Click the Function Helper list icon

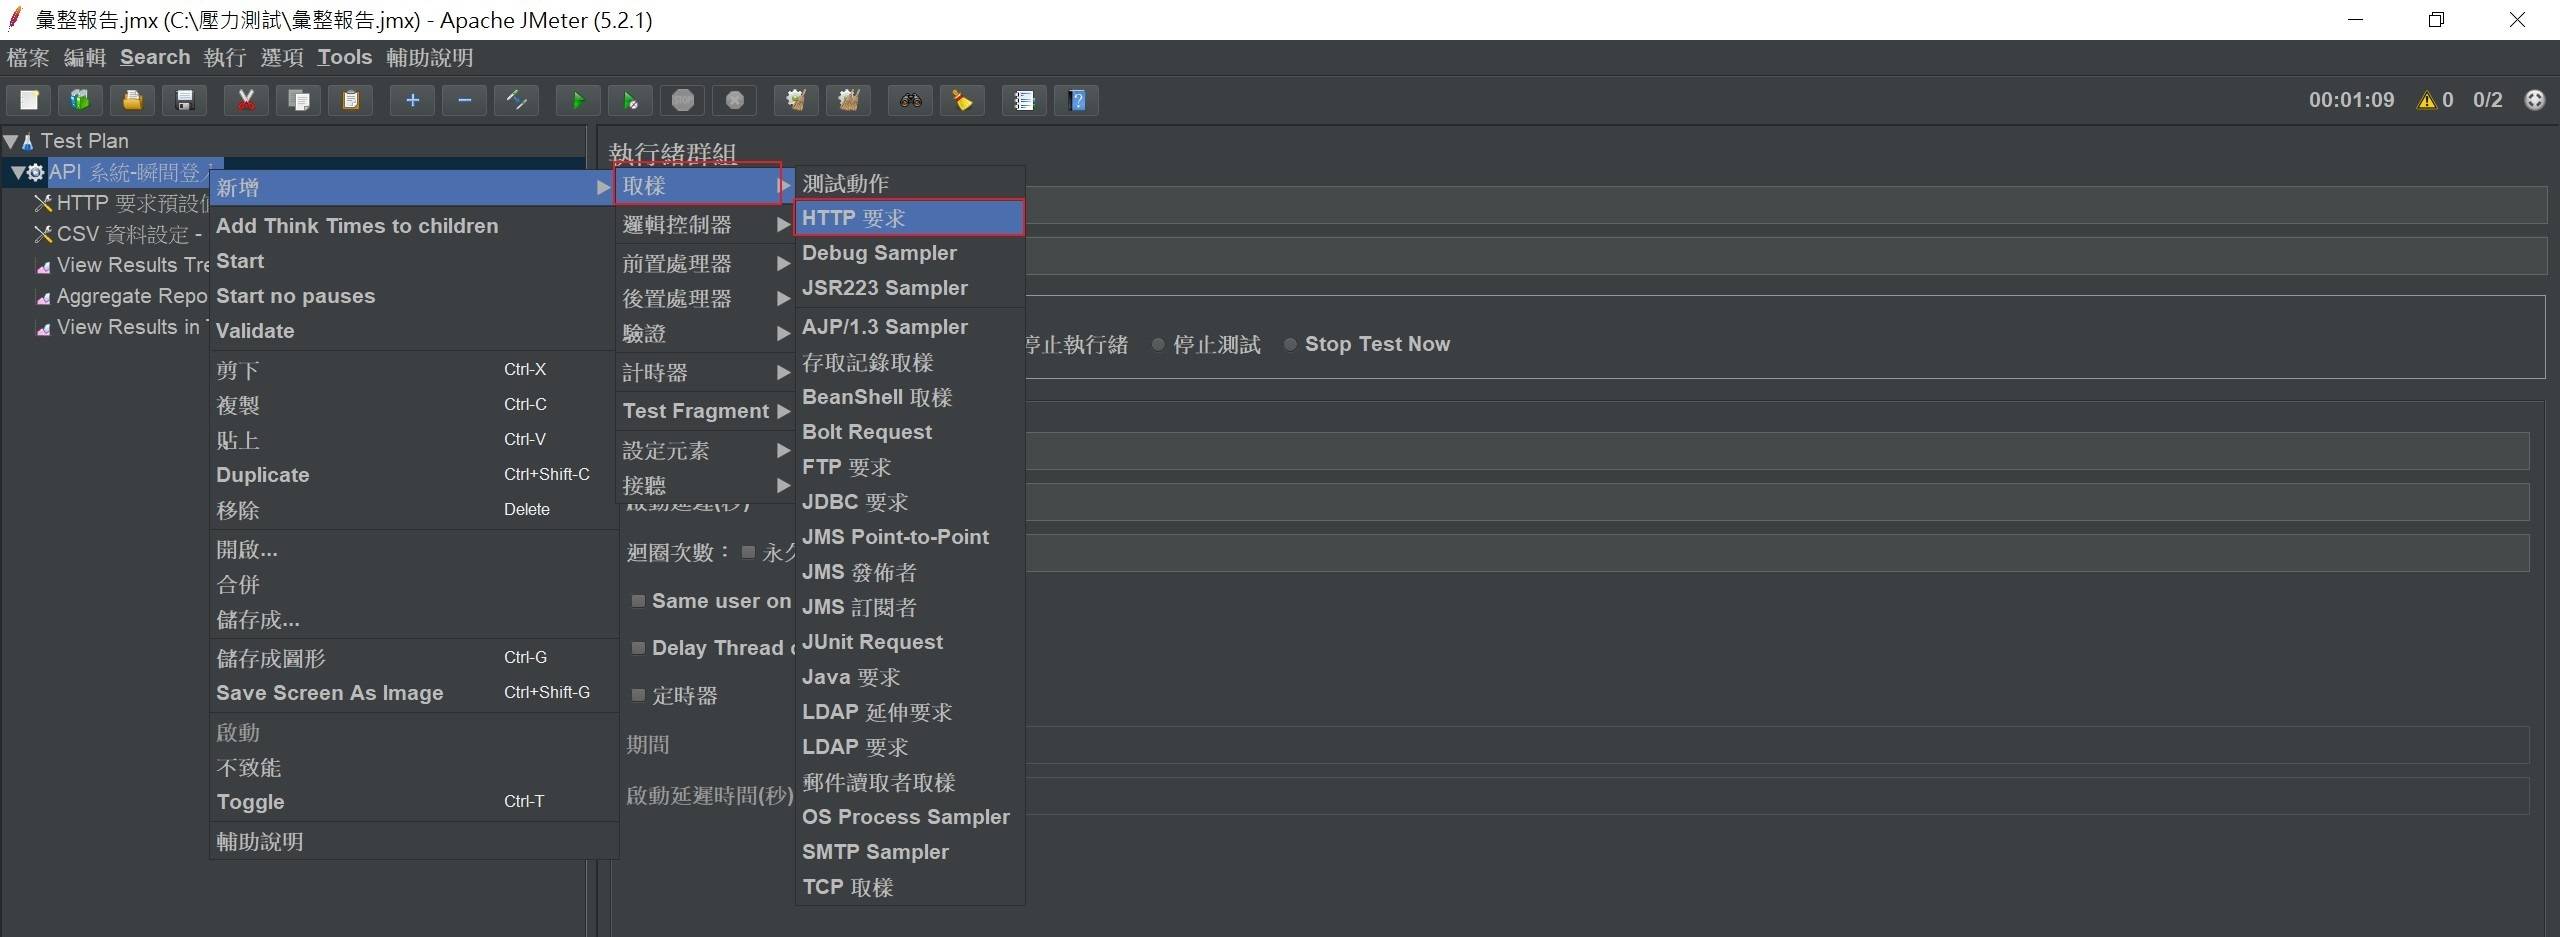pos(1024,100)
